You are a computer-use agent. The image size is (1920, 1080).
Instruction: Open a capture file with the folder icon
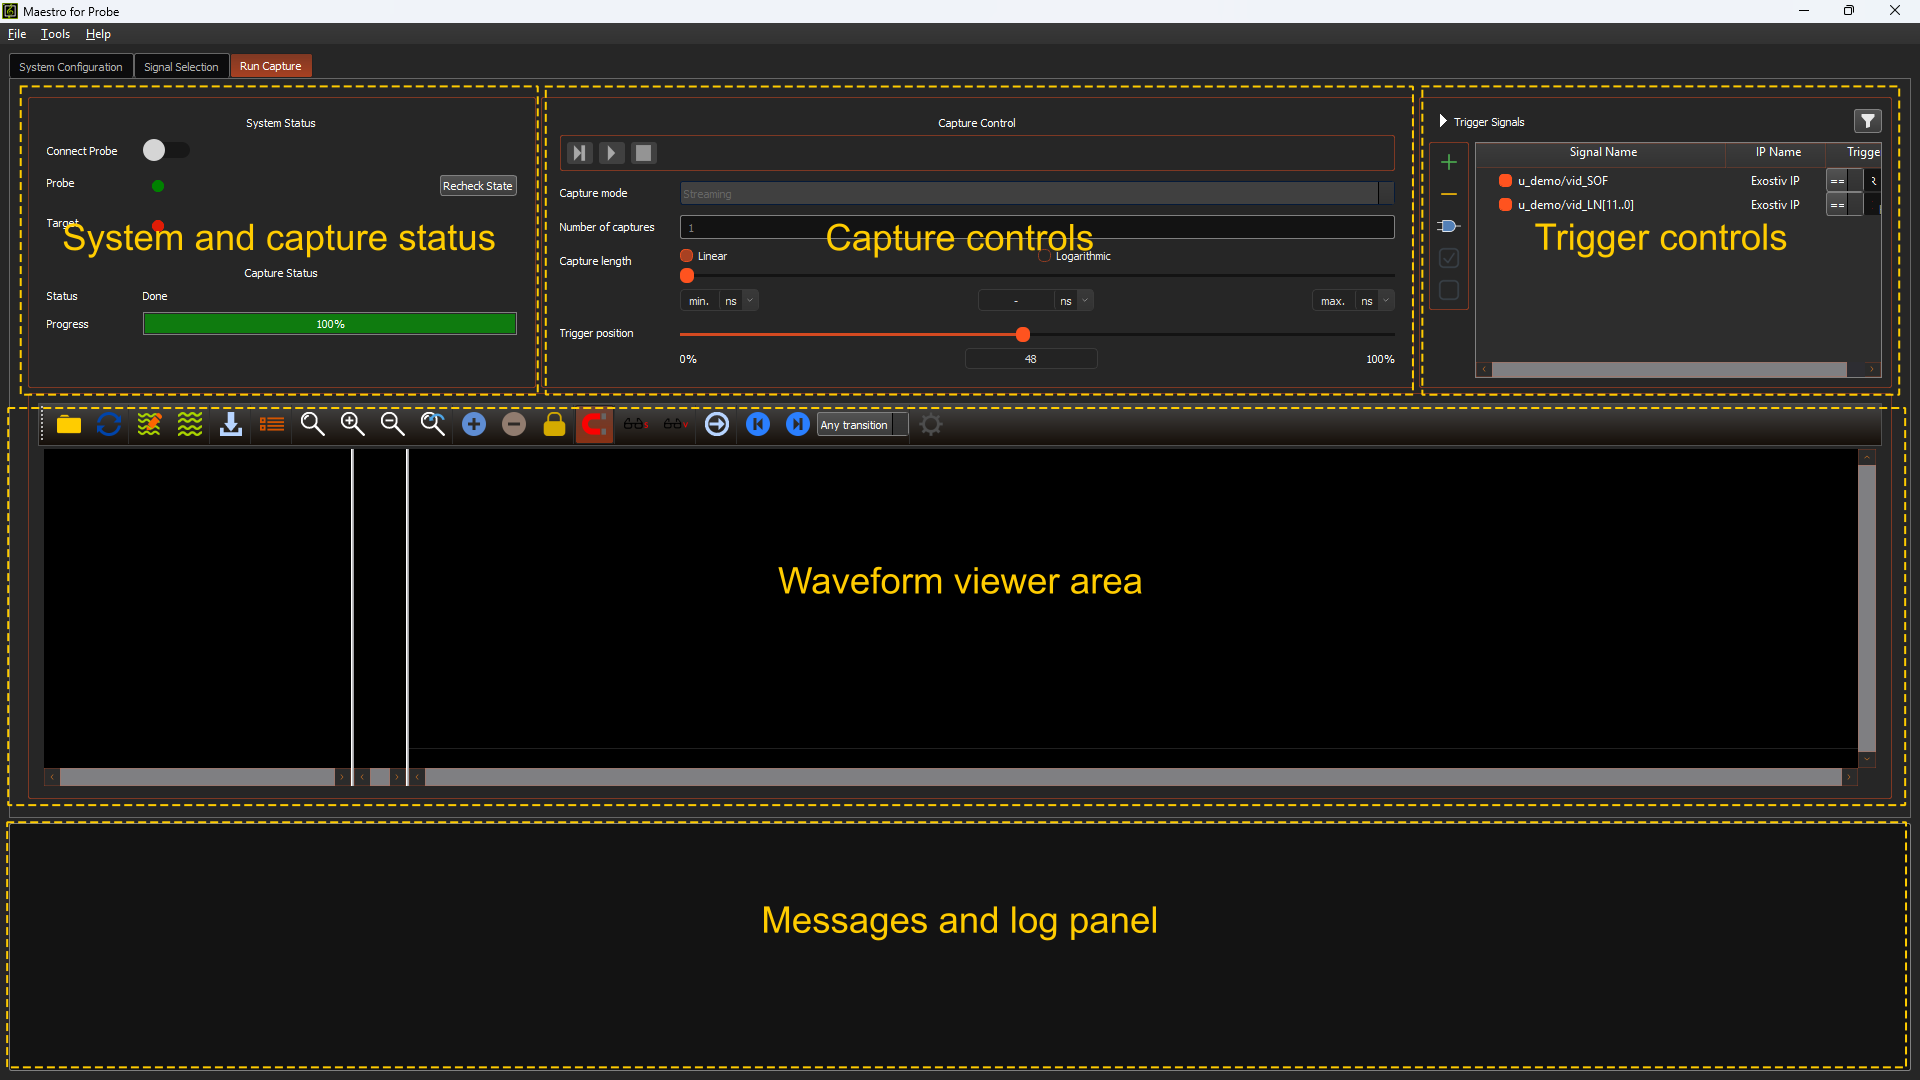tap(69, 425)
